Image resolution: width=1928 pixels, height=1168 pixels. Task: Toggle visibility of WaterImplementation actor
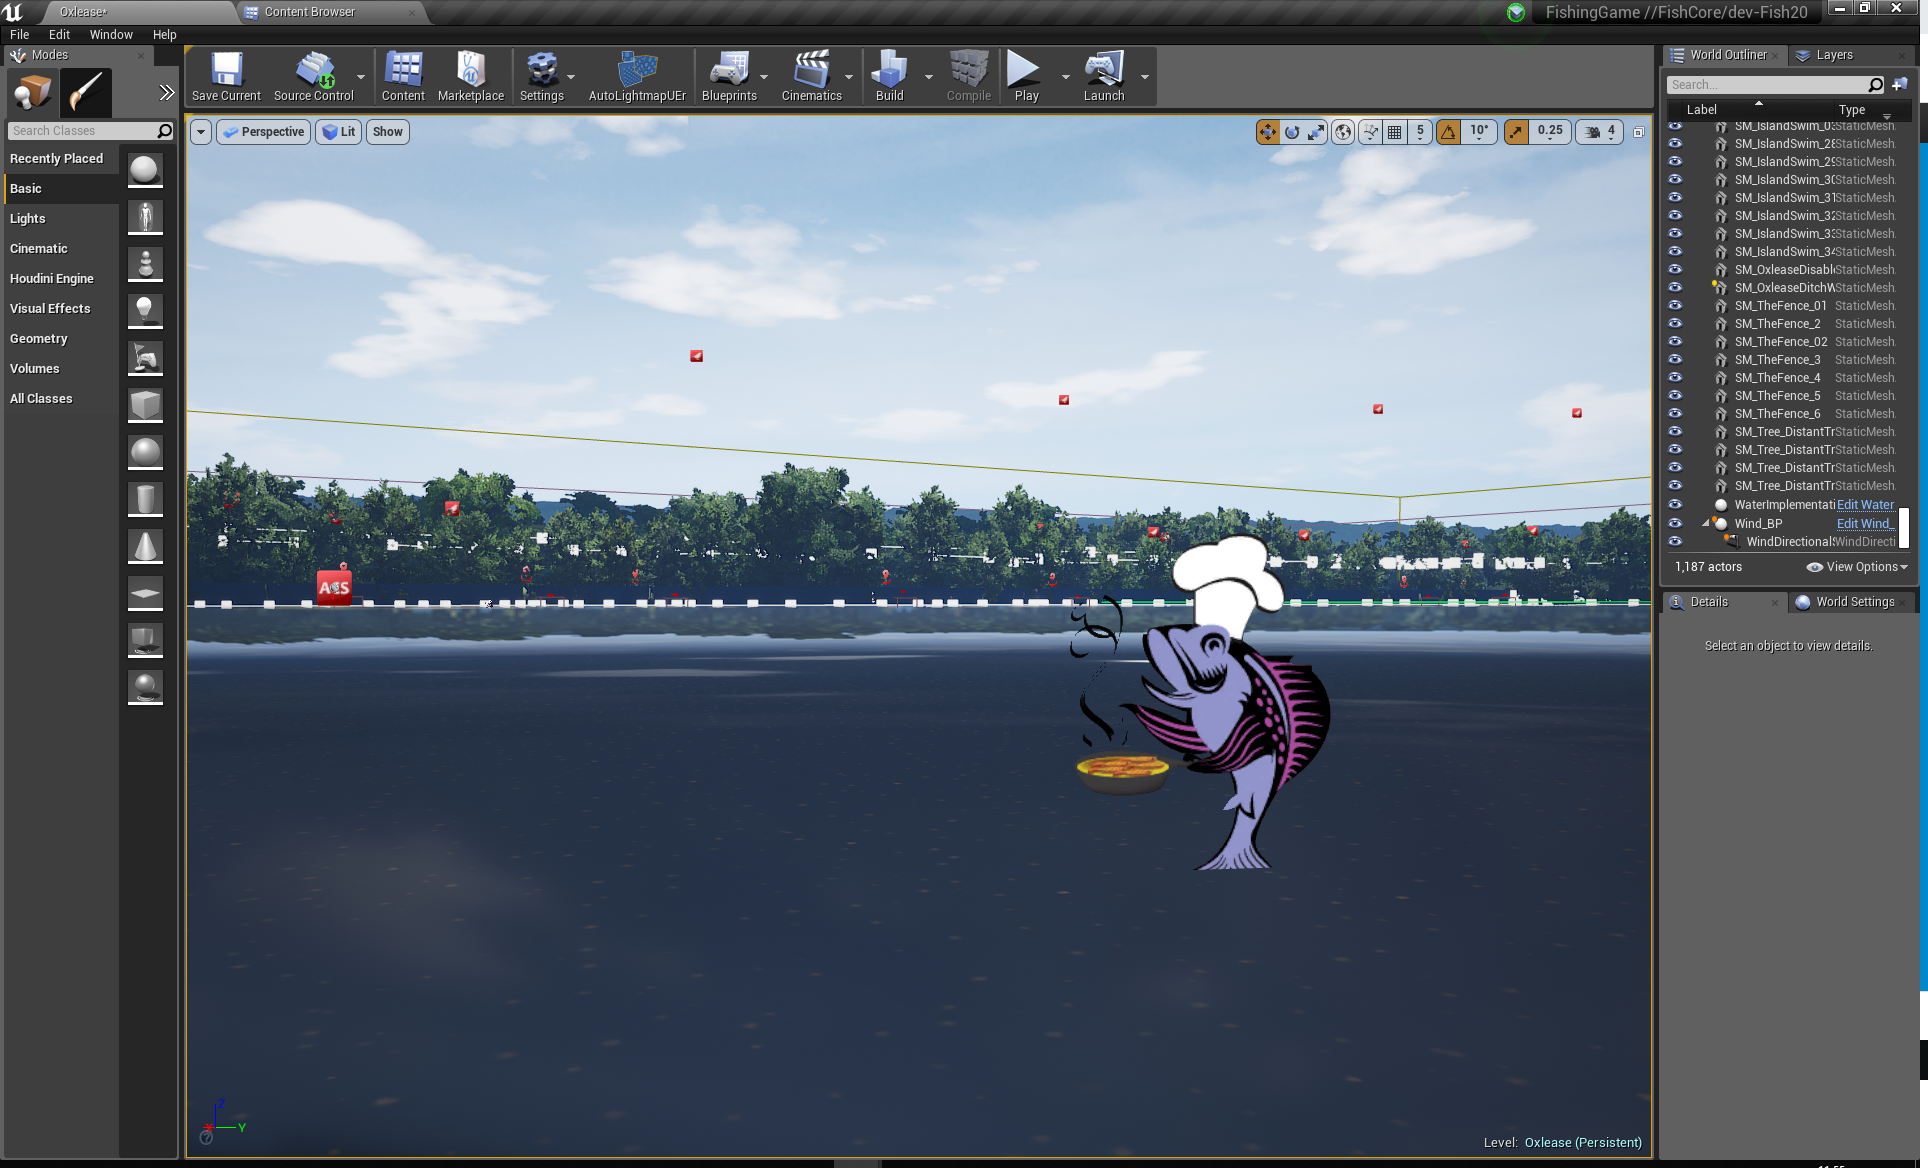(1675, 505)
